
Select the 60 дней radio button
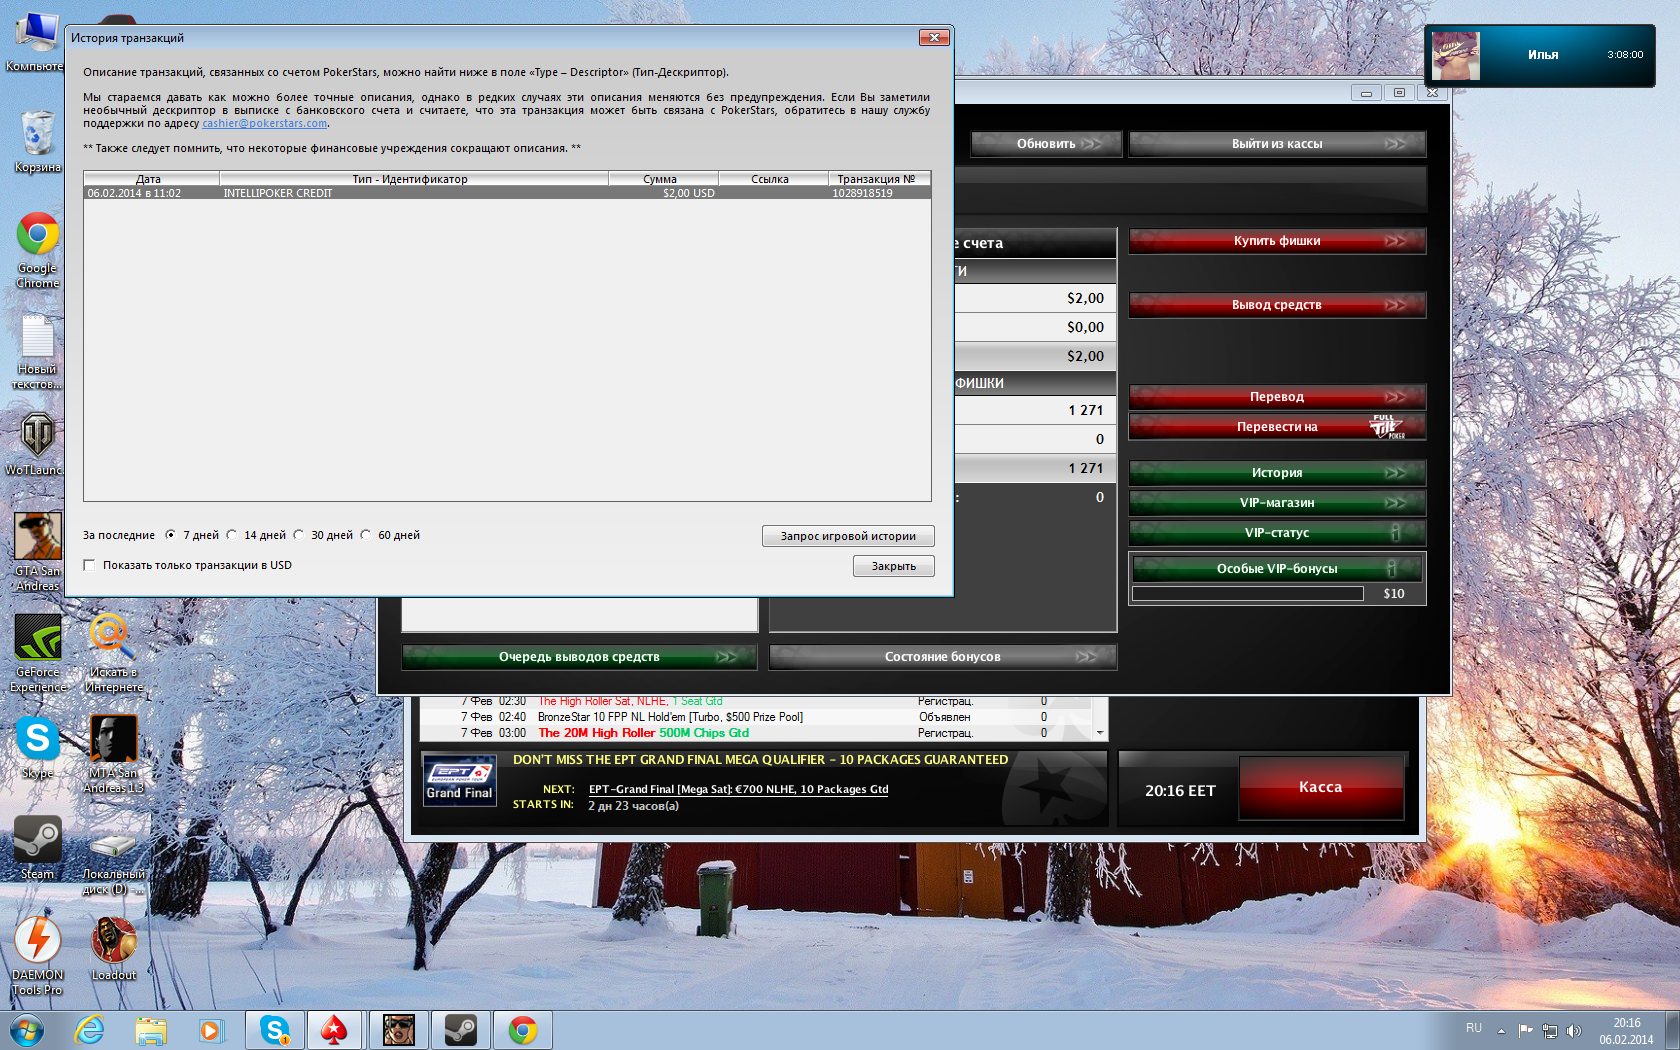pyautogui.click(x=366, y=535)
